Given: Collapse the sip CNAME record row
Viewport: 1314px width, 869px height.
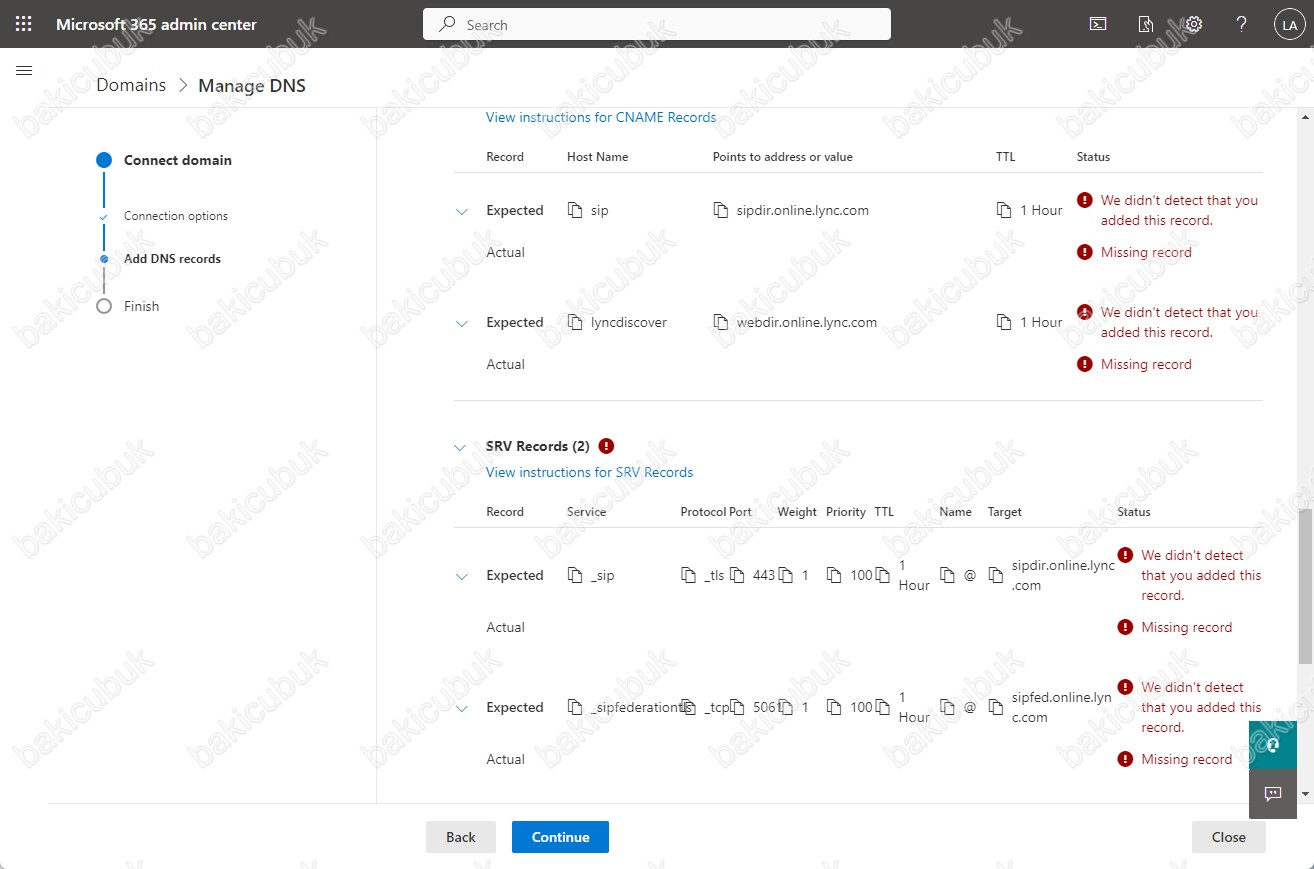Looking at the screenshot, I should tap(461, 211).
